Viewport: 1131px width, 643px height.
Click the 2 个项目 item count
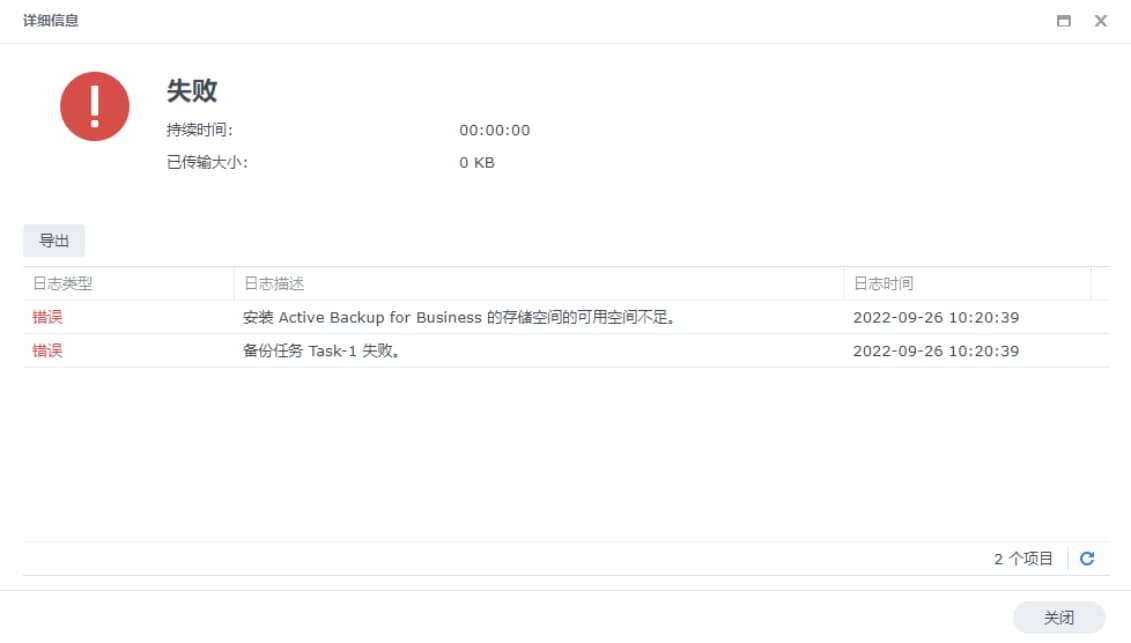click(x=1023, y=559)
